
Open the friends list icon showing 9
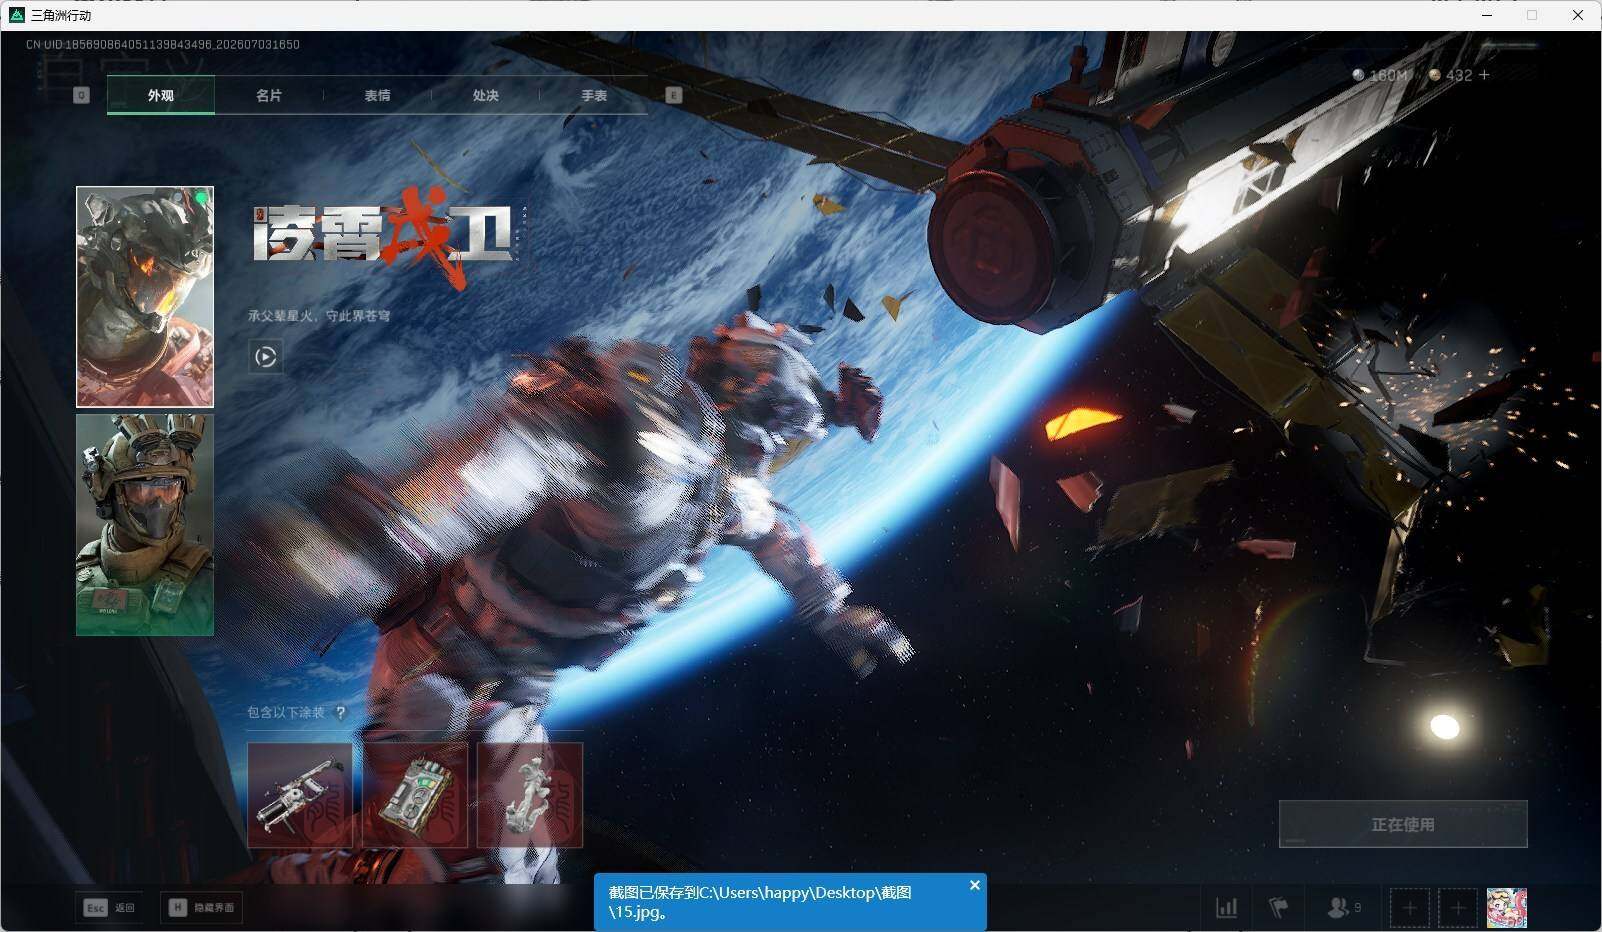pos(1343,907)
